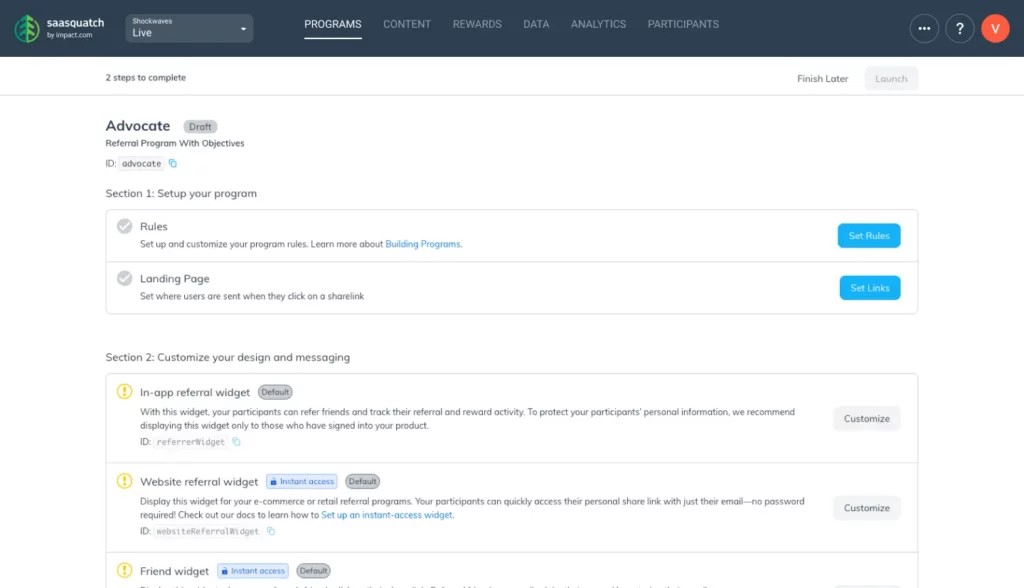
Task: Open the Rewards tab
Action: [x=477, y=24]
